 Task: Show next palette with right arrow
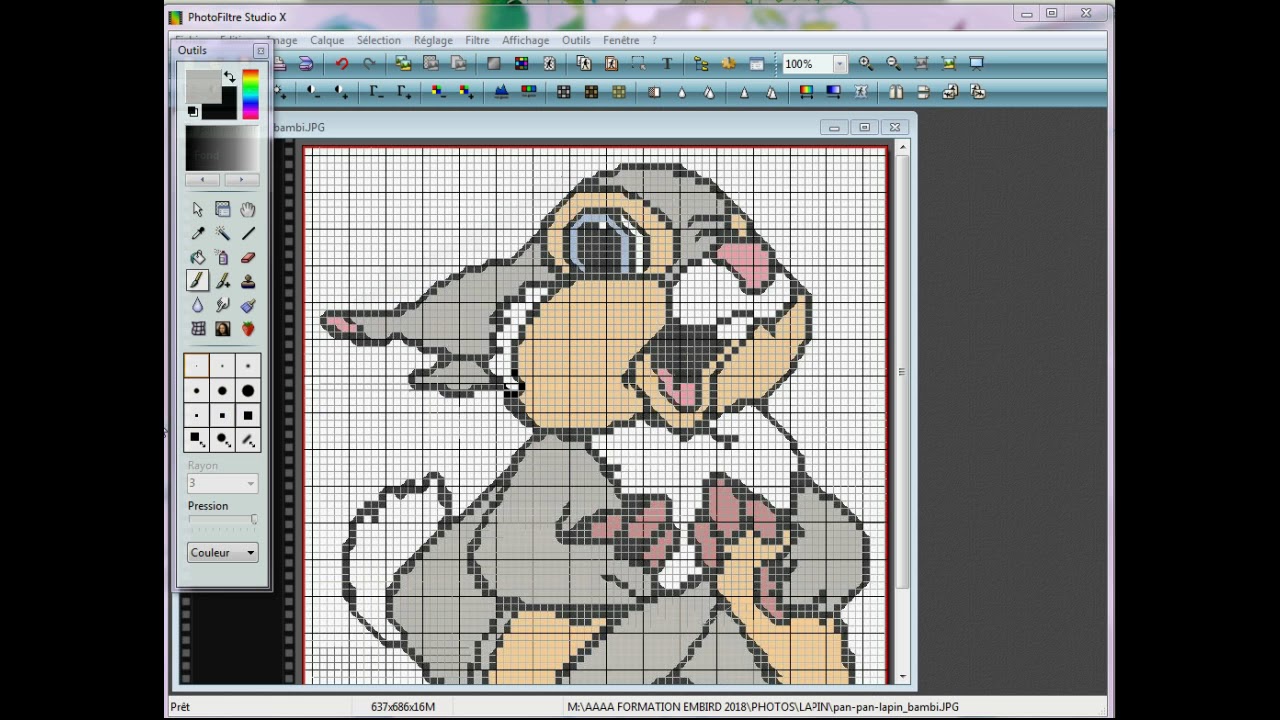(240, 180)
